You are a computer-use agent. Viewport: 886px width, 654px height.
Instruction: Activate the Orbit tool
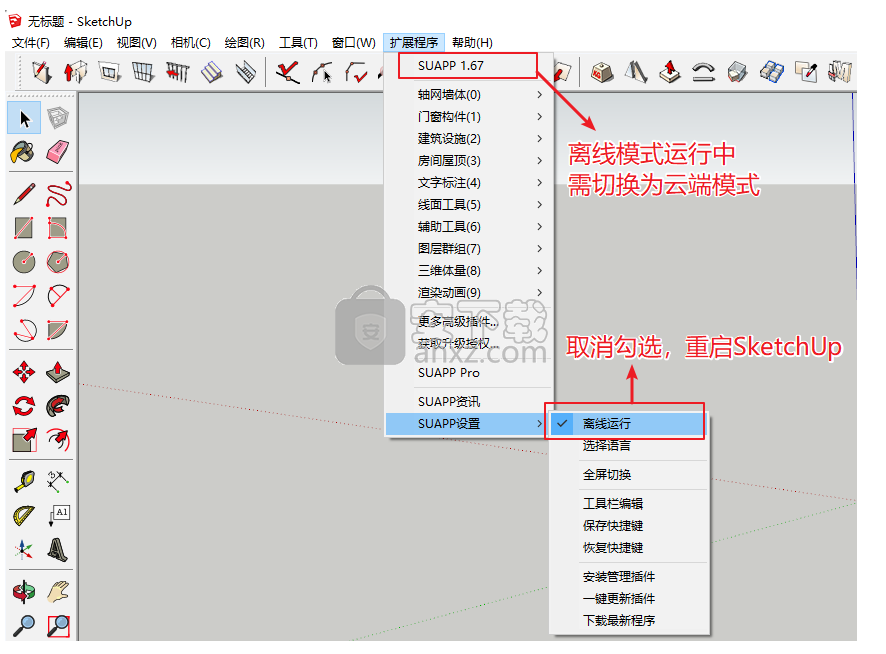(x=24, y=591)
